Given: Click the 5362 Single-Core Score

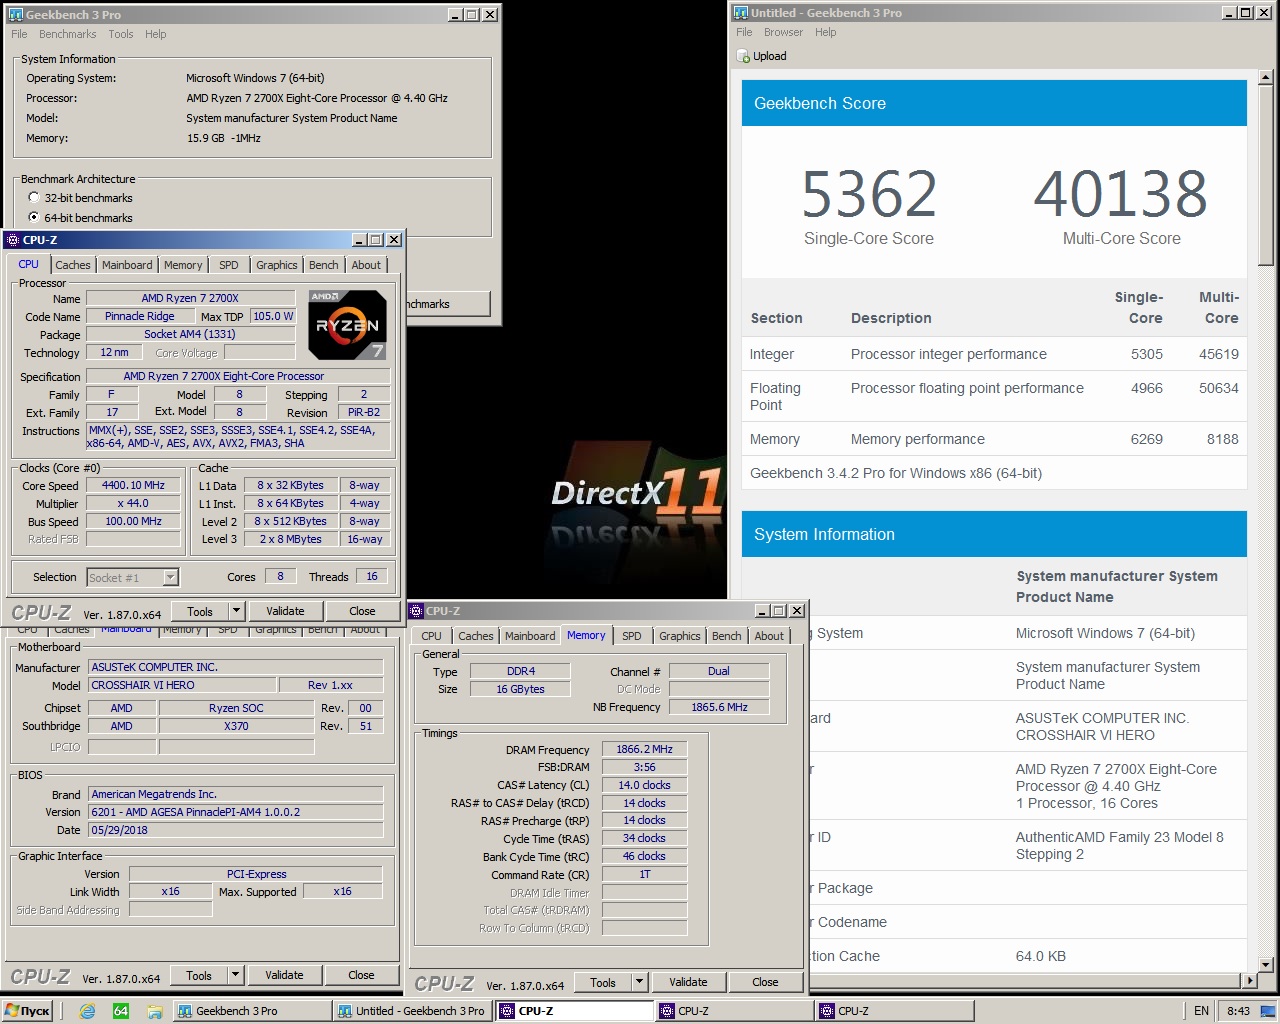Looking at the screenshot, I should [x=869, y=194].
